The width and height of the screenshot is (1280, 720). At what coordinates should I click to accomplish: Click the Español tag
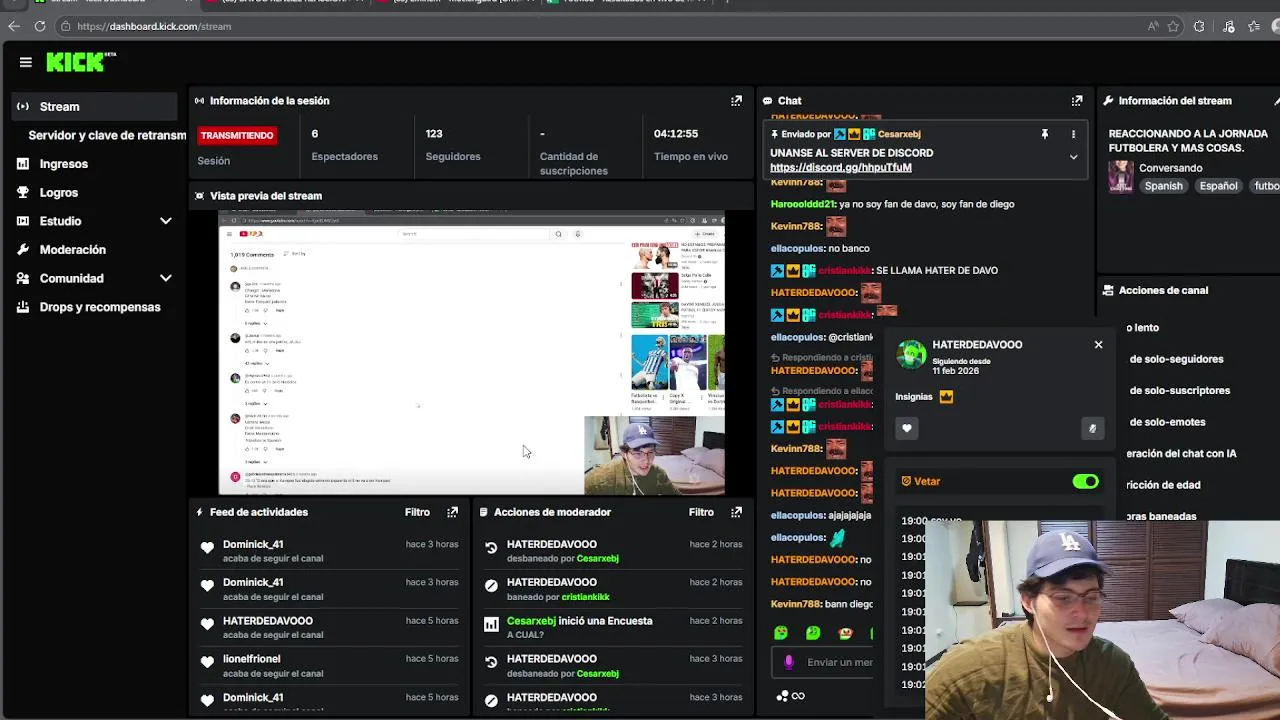pos(1218,186)
